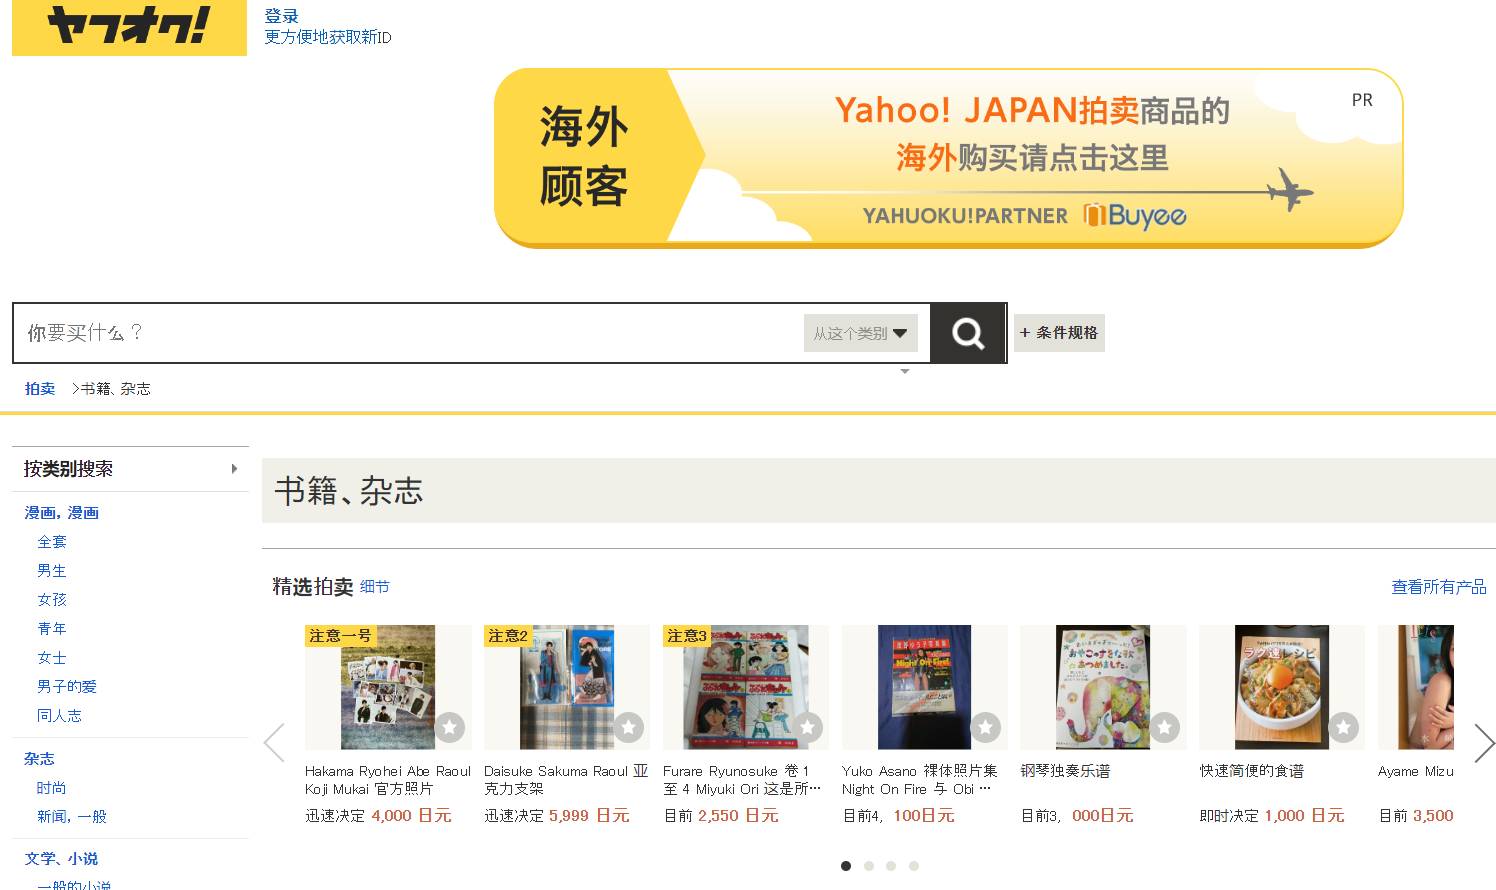The height and width of the screenshot is (890, 1496).
Task: Select the 同人志 category in sidebar
Action: [60, 716]
